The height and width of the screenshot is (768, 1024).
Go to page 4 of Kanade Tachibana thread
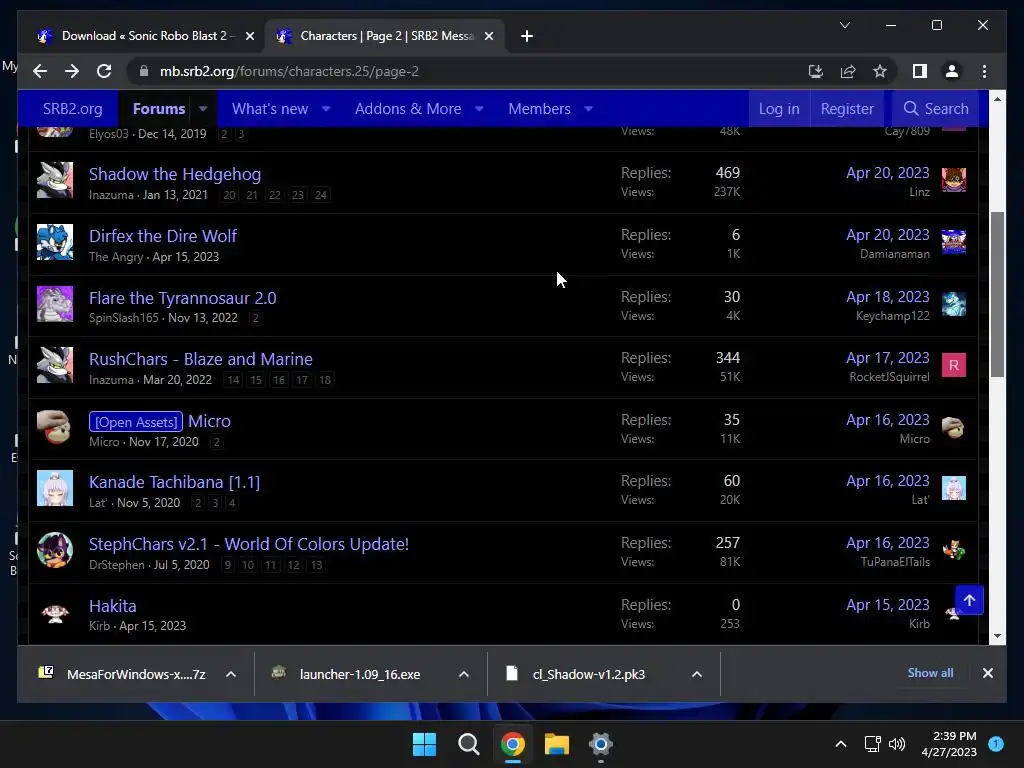(x=231, y=503)
